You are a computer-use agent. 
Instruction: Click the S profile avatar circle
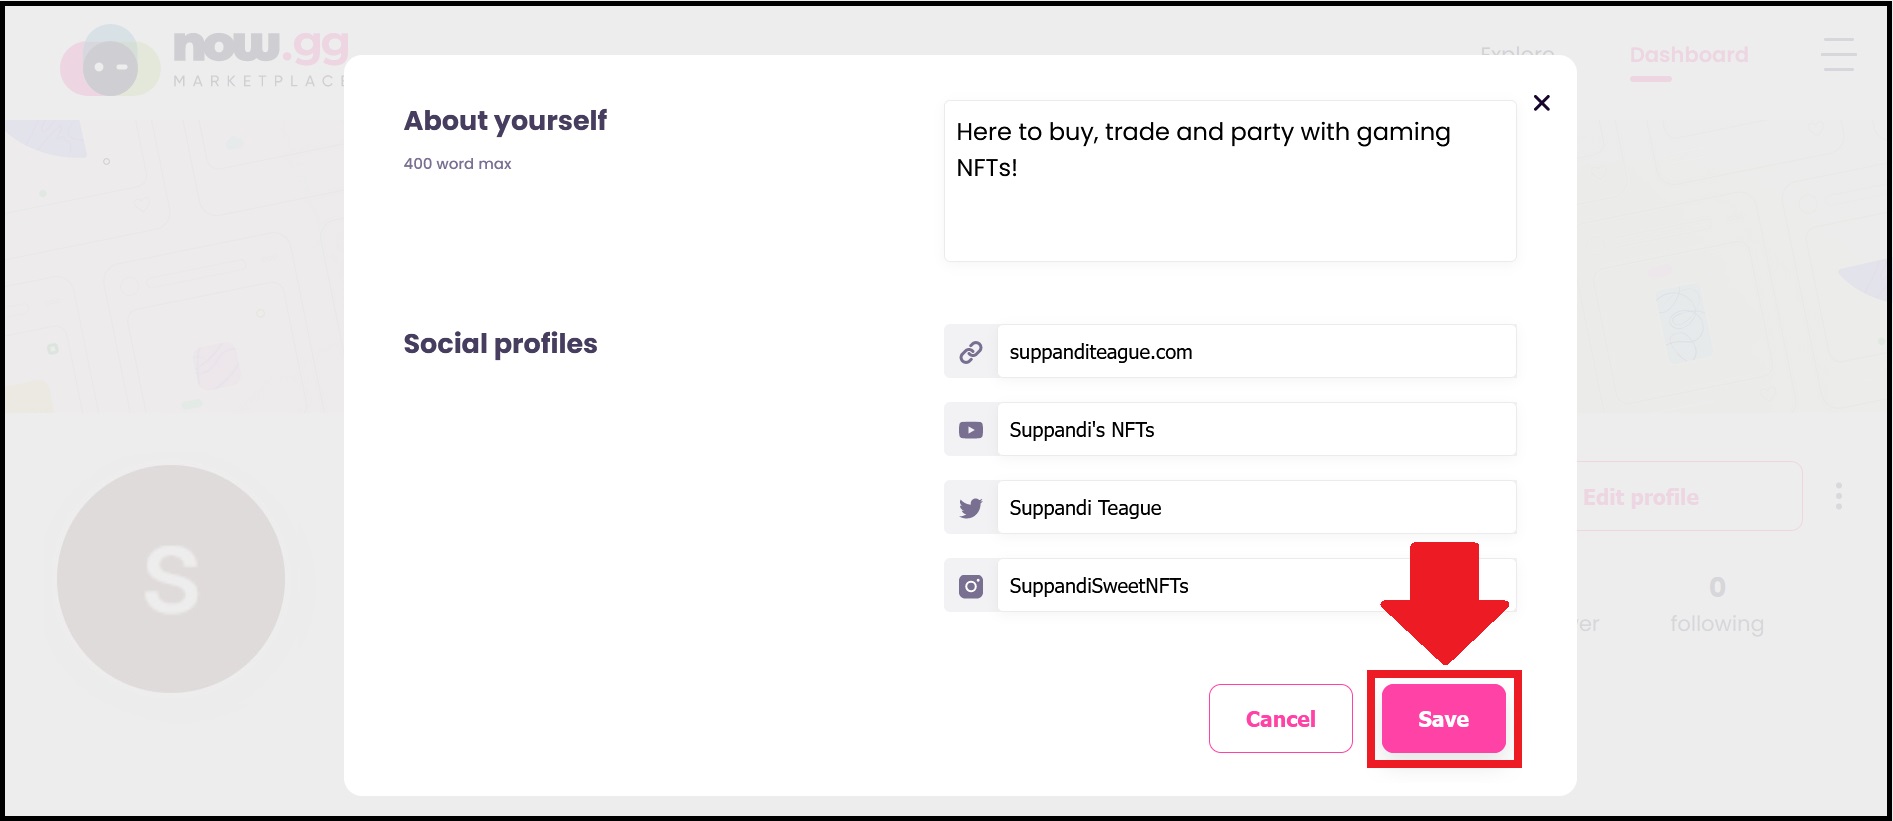pos(171,579)
